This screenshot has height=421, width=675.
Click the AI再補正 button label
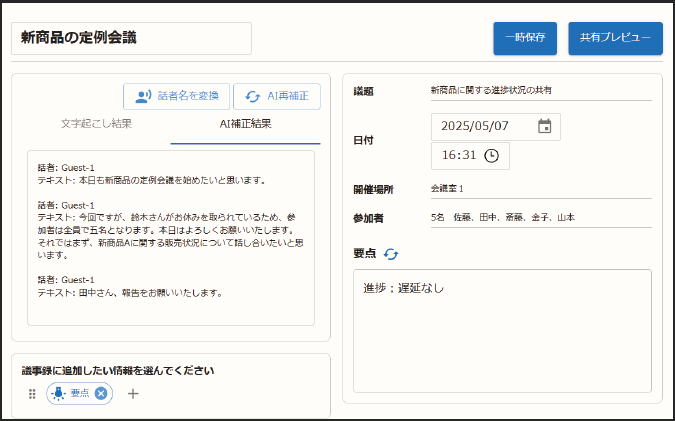click(x=288, y=96)
